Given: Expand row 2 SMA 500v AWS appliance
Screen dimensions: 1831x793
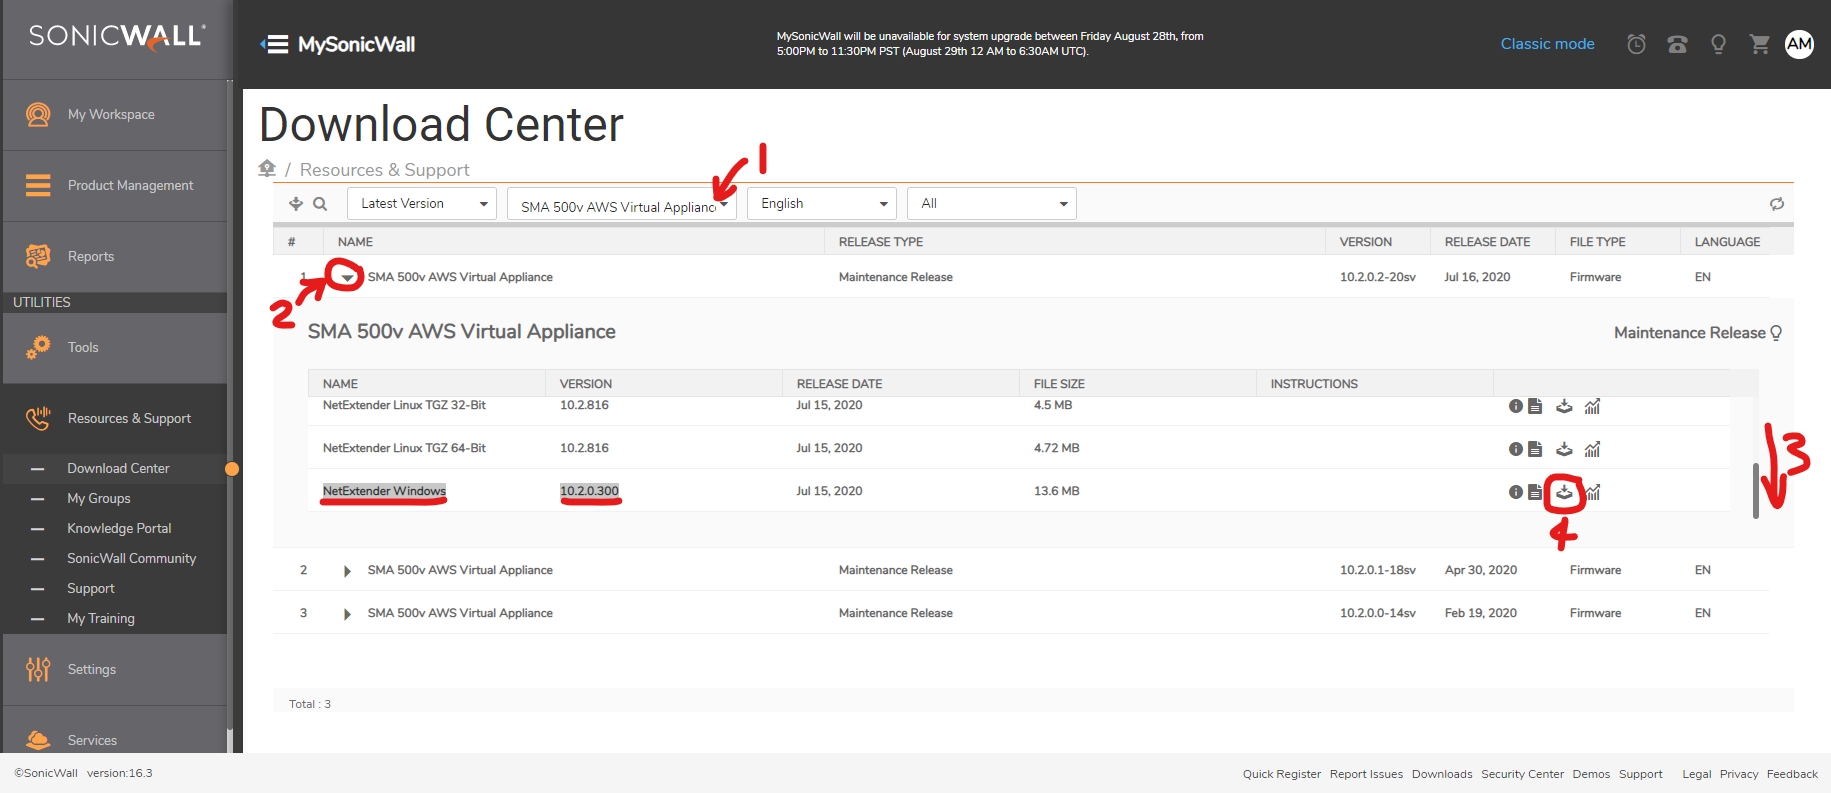Looking at the screenshot, I should point(347,571).
